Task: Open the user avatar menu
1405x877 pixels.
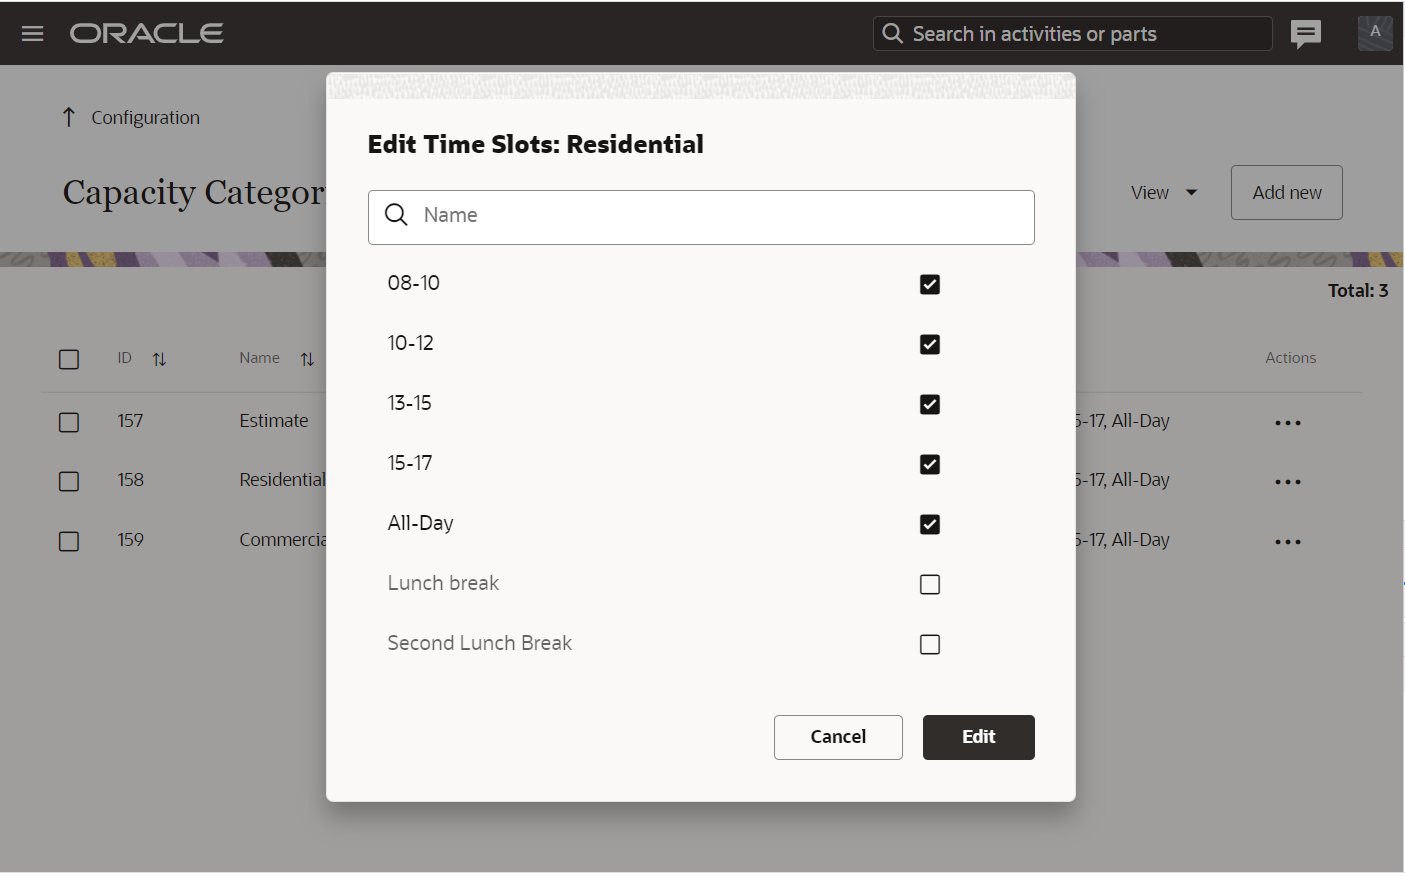Action: [x=1374, y=33]
